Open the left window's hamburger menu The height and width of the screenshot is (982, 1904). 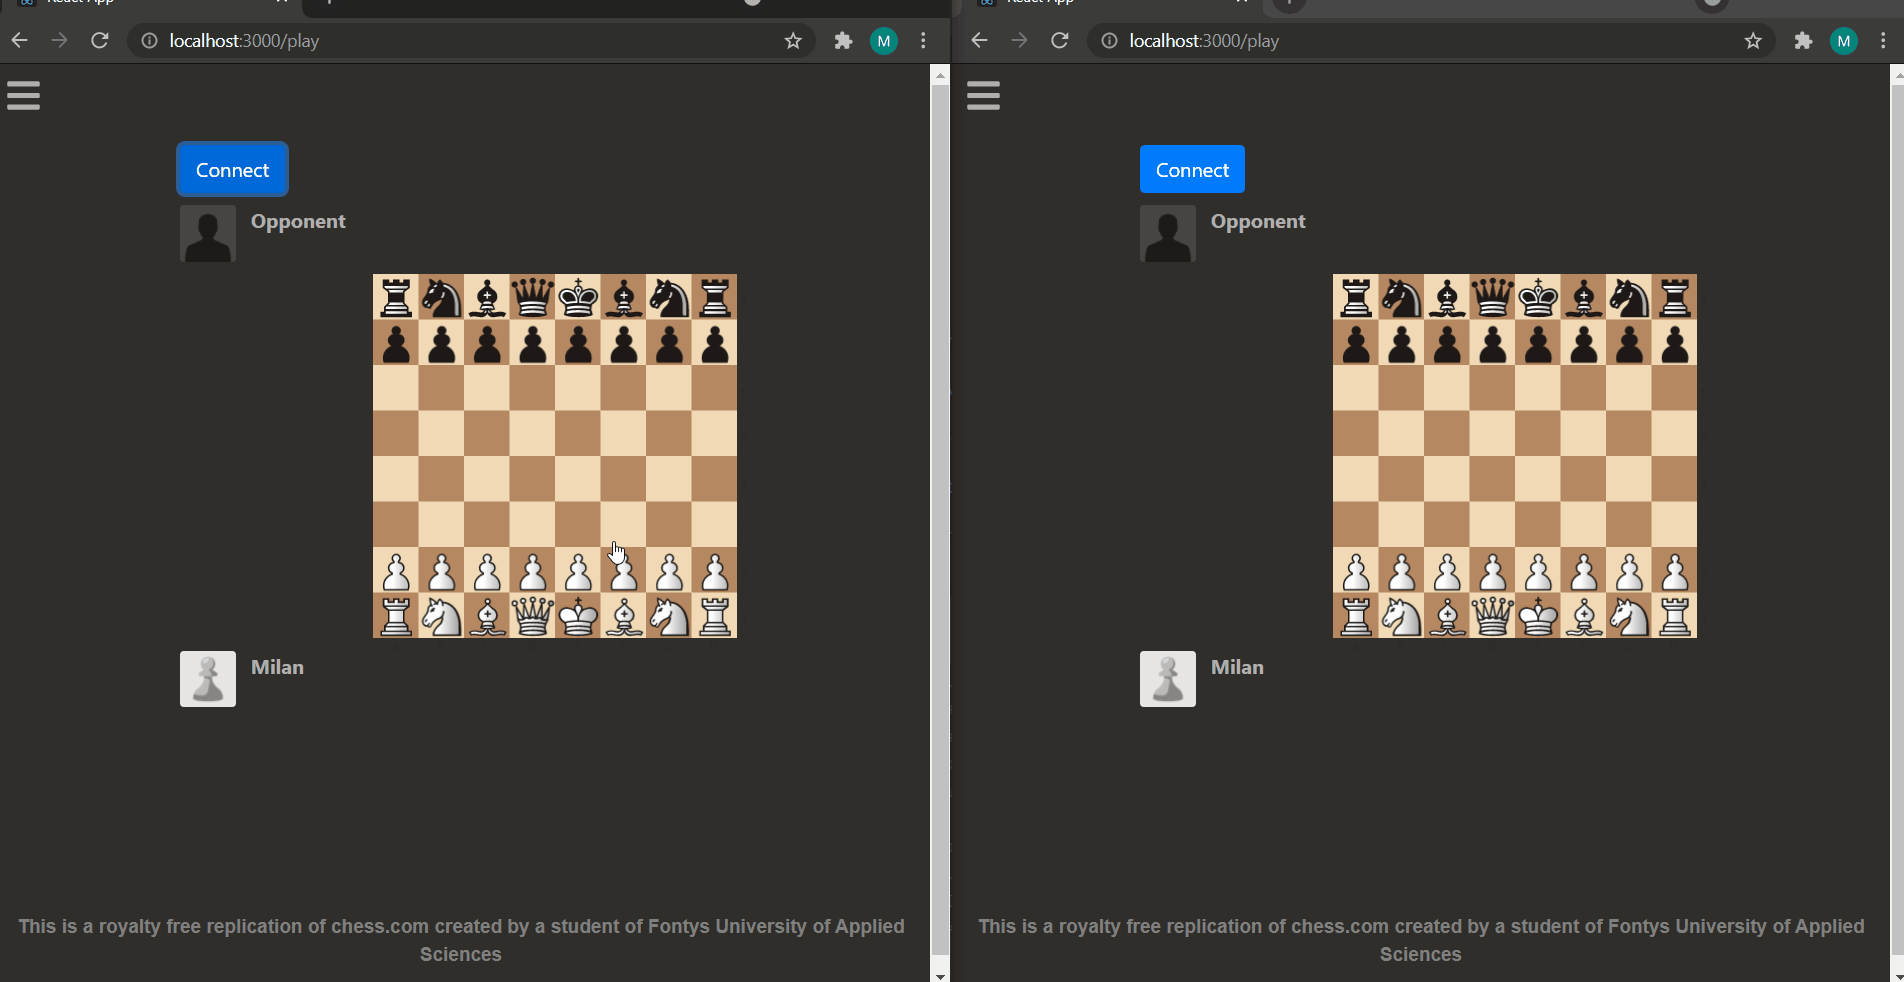click(x=22, y=95)
